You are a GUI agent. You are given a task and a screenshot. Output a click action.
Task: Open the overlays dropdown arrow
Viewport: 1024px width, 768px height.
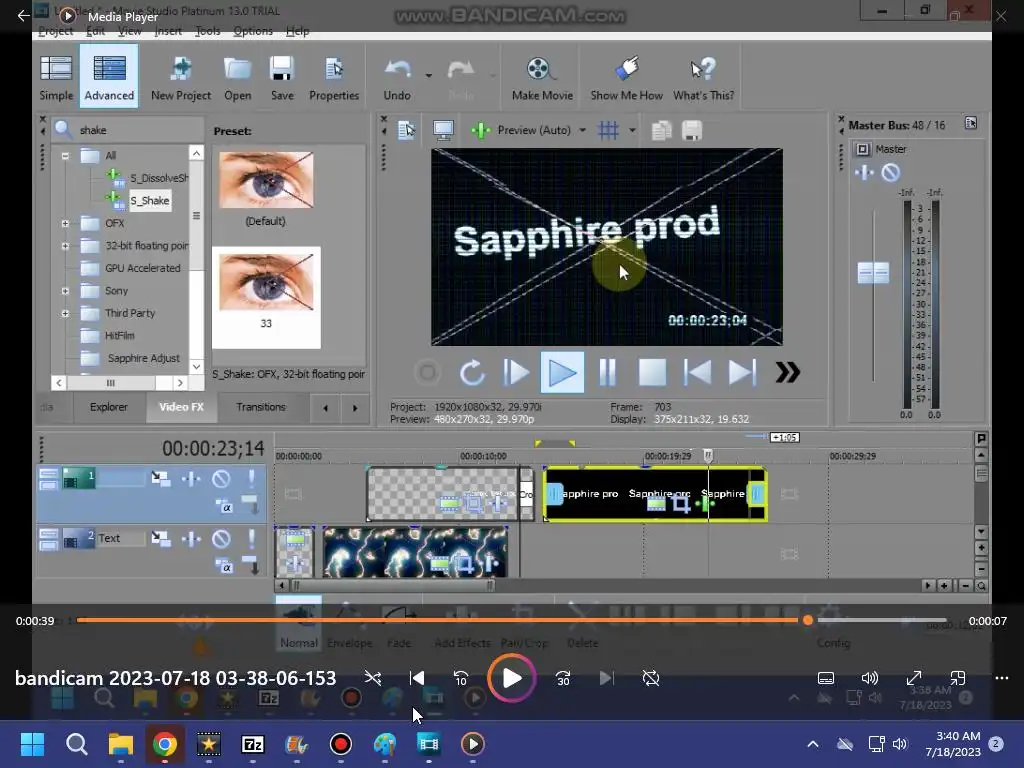pos(632,130)
